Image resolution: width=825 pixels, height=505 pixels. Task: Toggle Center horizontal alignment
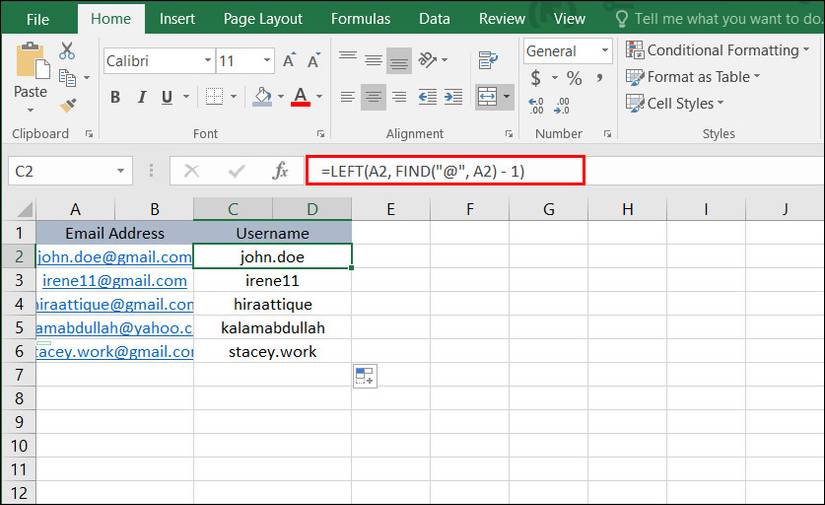[373, 97]
